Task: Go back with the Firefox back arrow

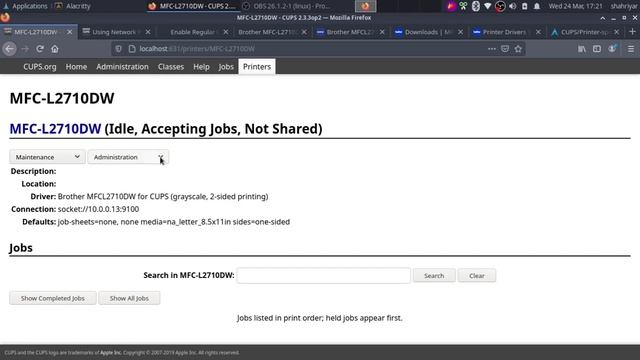Action: 9,49
